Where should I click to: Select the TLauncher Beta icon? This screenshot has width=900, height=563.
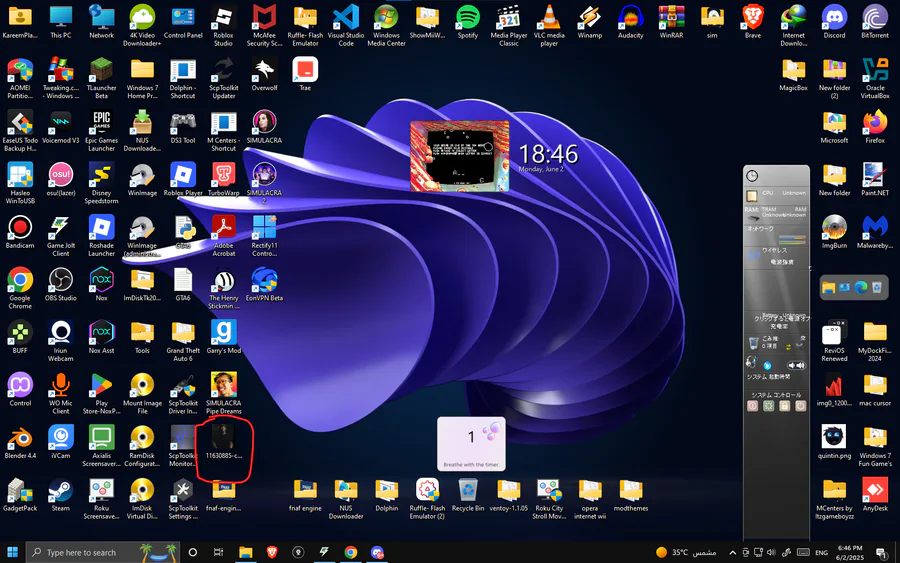click(x=102, y=78)
